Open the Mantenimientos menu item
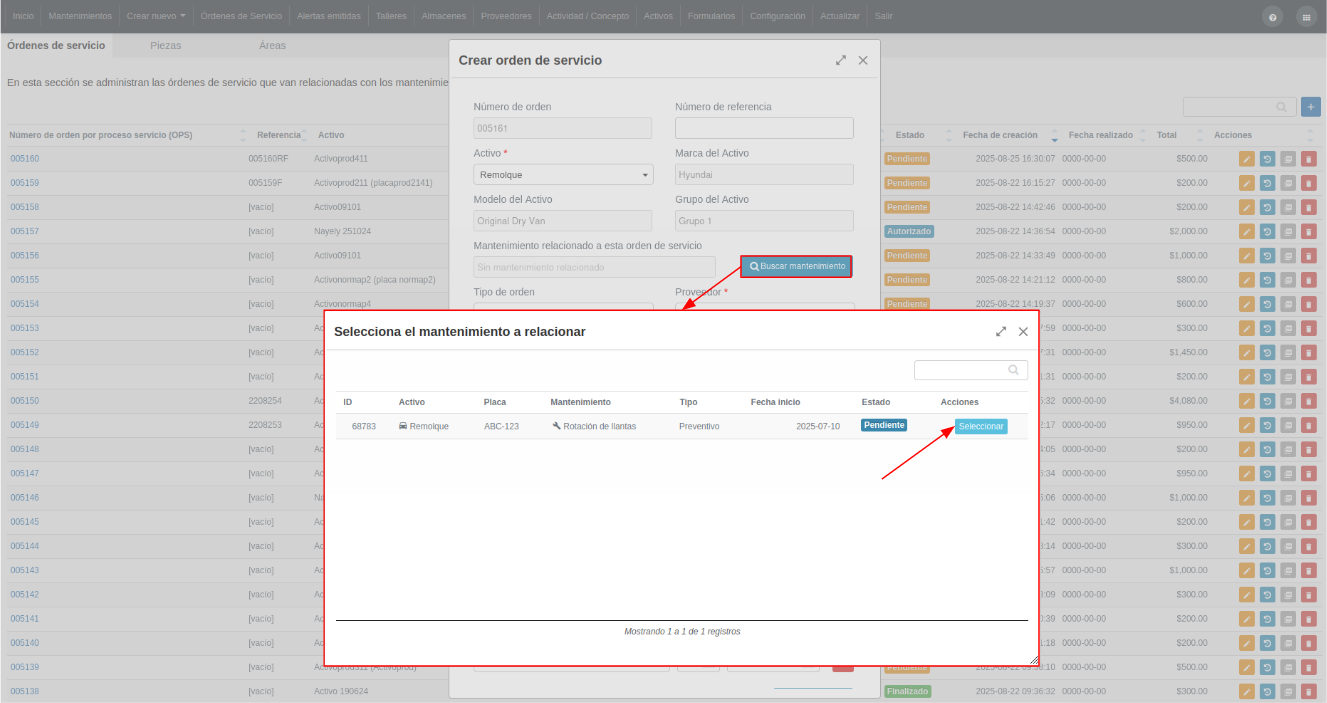The height and width of the screenshot is (703, 1327). pos(80,16)
